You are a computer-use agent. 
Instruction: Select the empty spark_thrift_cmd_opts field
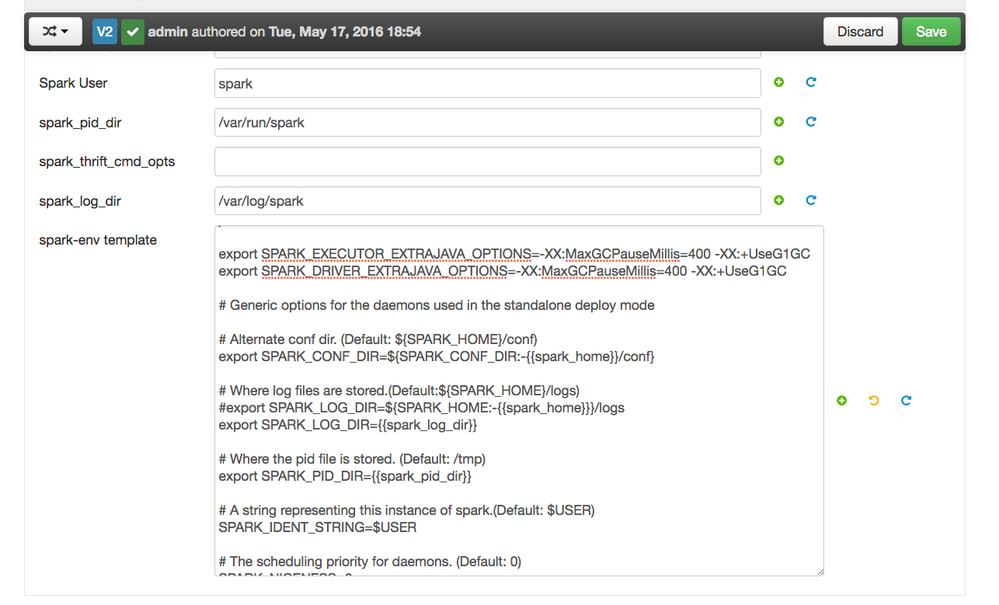(487, 162)
